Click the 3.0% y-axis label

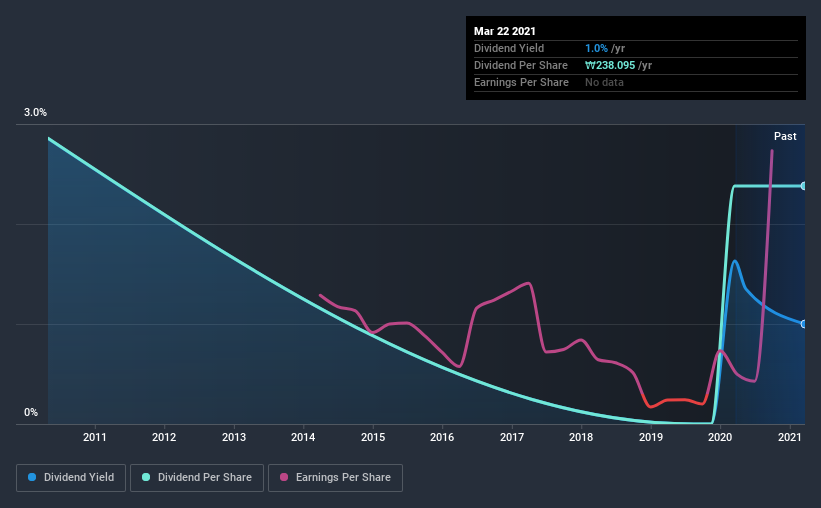pos(35,113)
